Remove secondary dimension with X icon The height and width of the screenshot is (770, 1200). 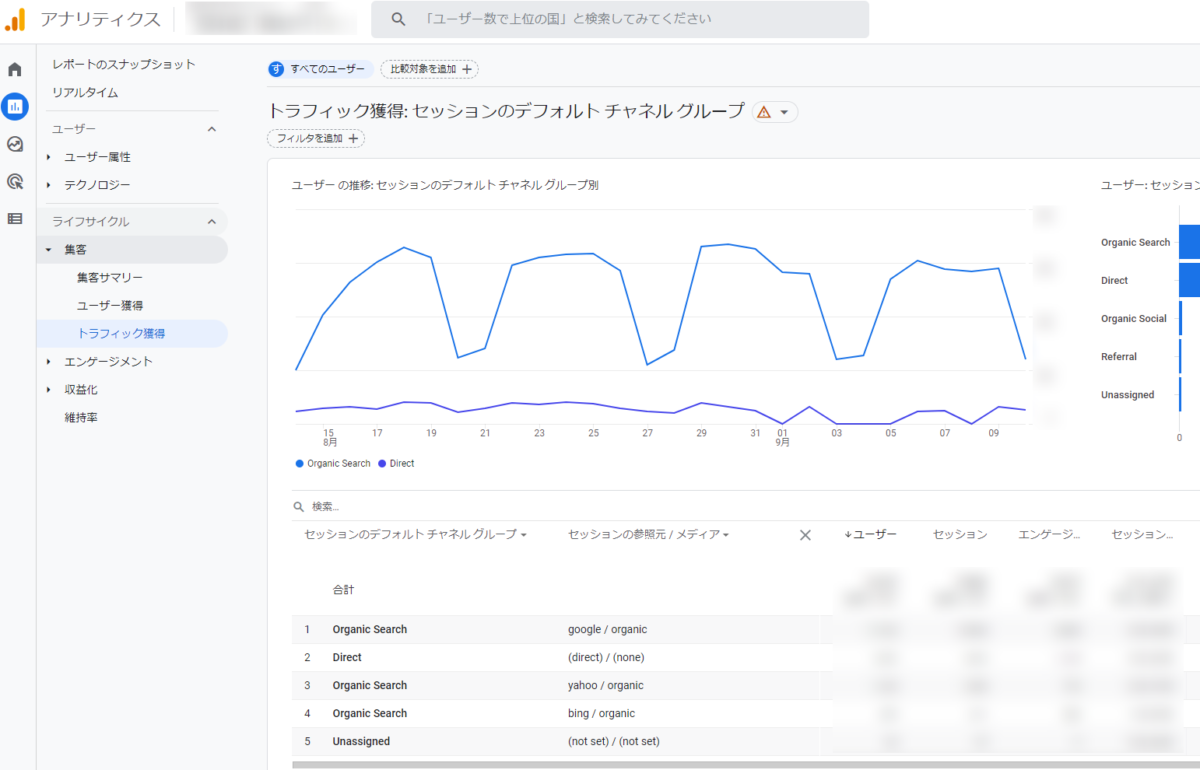point(805,535)
